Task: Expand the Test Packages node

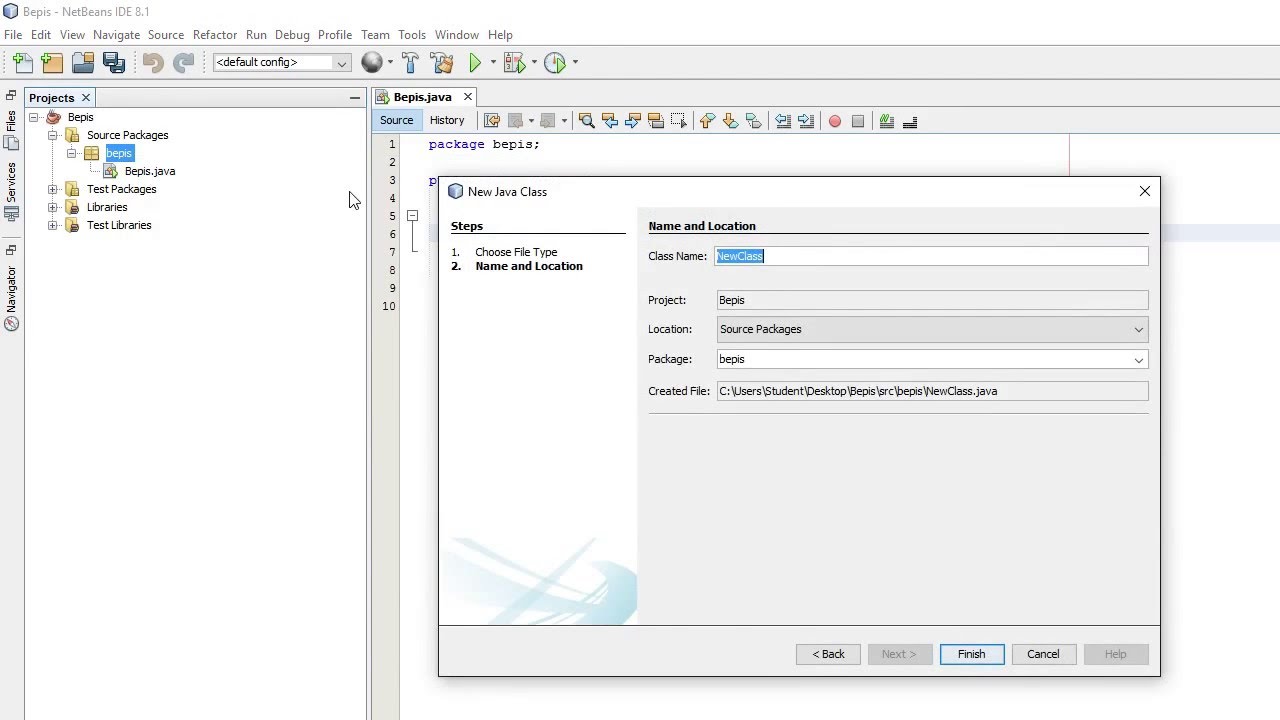Action: (x=53, y=189)
